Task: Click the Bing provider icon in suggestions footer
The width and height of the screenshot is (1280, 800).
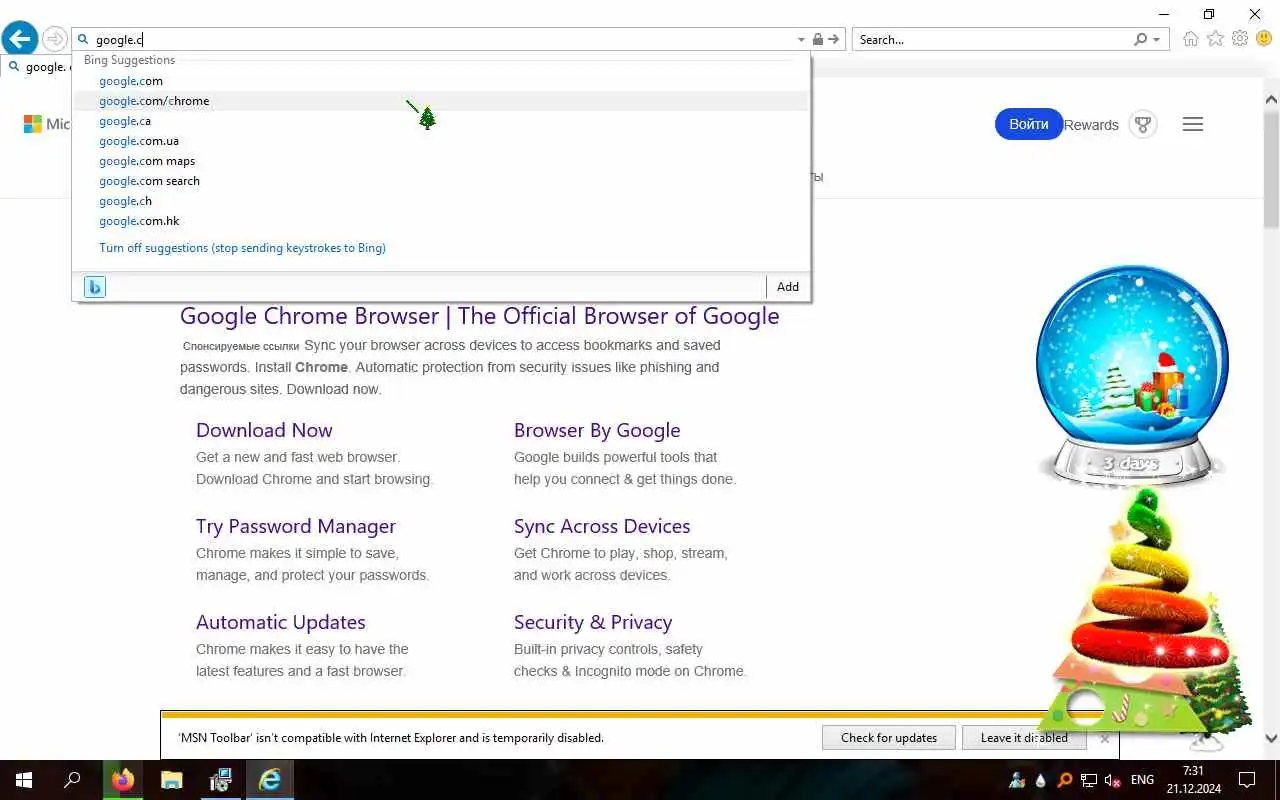Action: click(94, 287)
